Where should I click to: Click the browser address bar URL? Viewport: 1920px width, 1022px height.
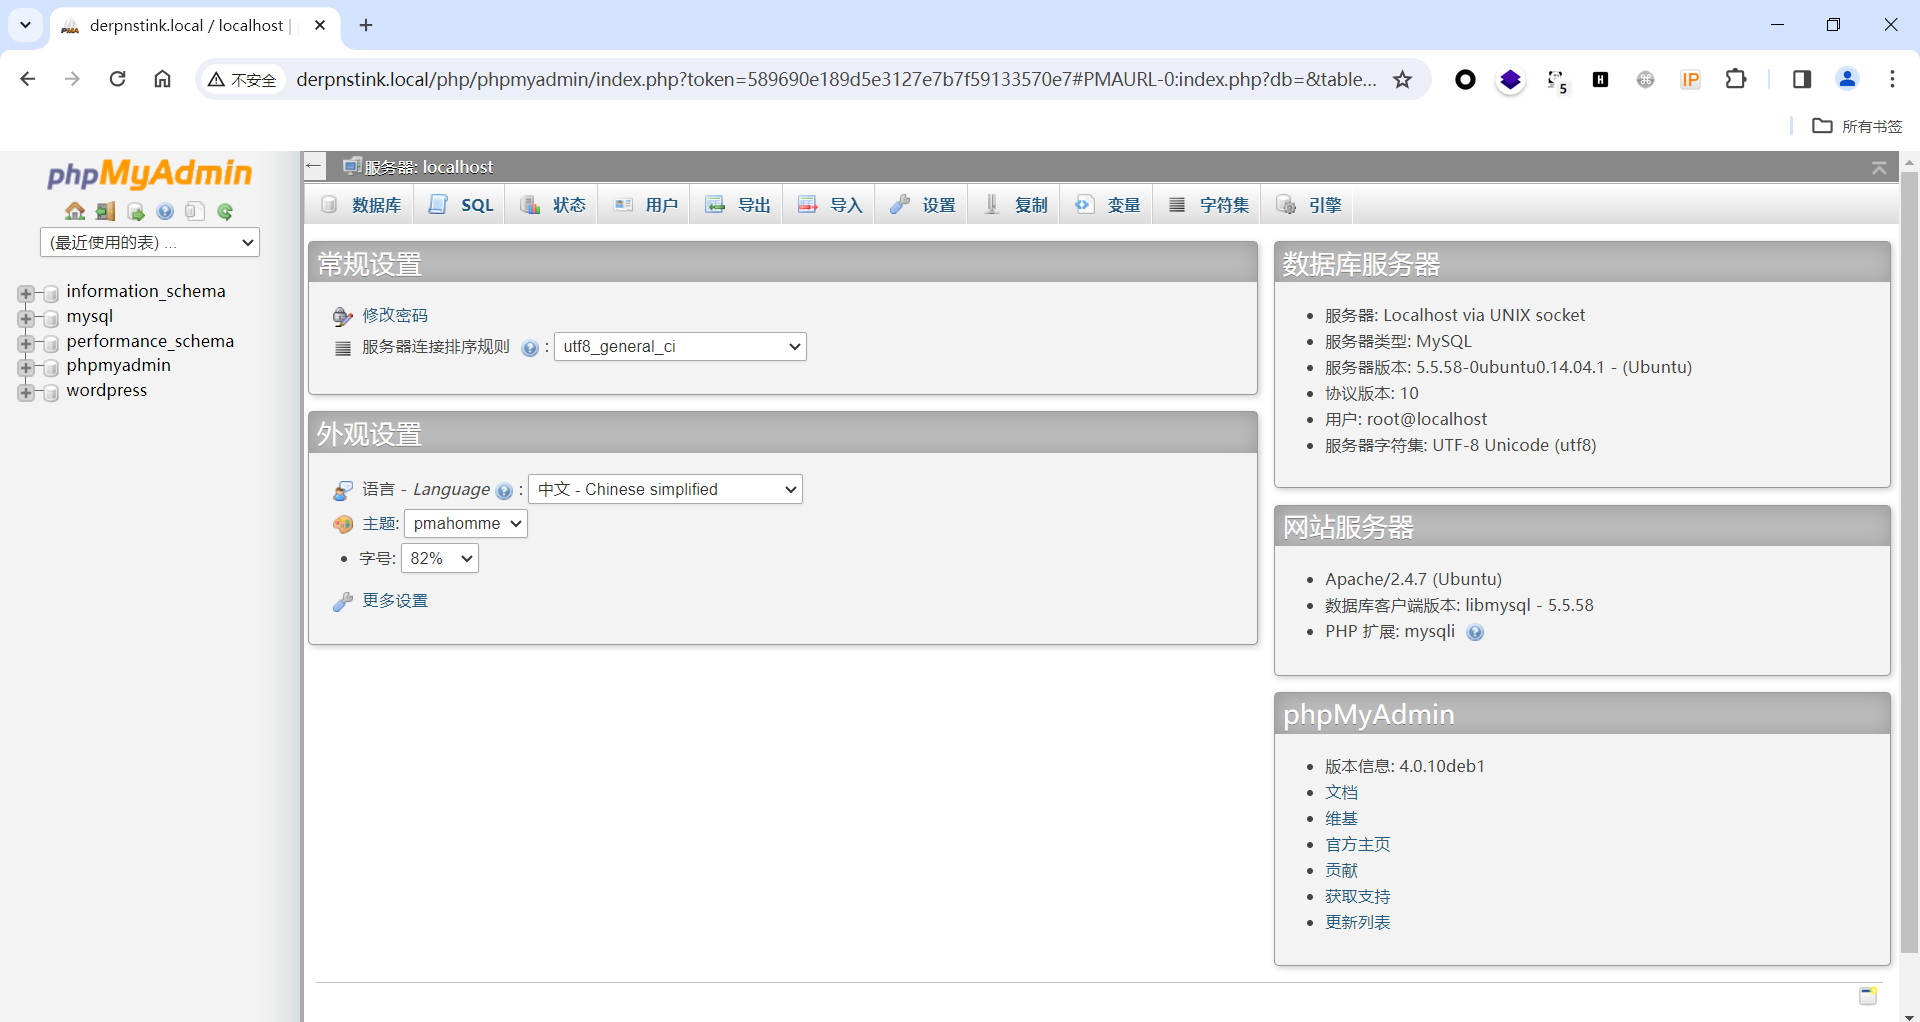click(x=836, y=79)
